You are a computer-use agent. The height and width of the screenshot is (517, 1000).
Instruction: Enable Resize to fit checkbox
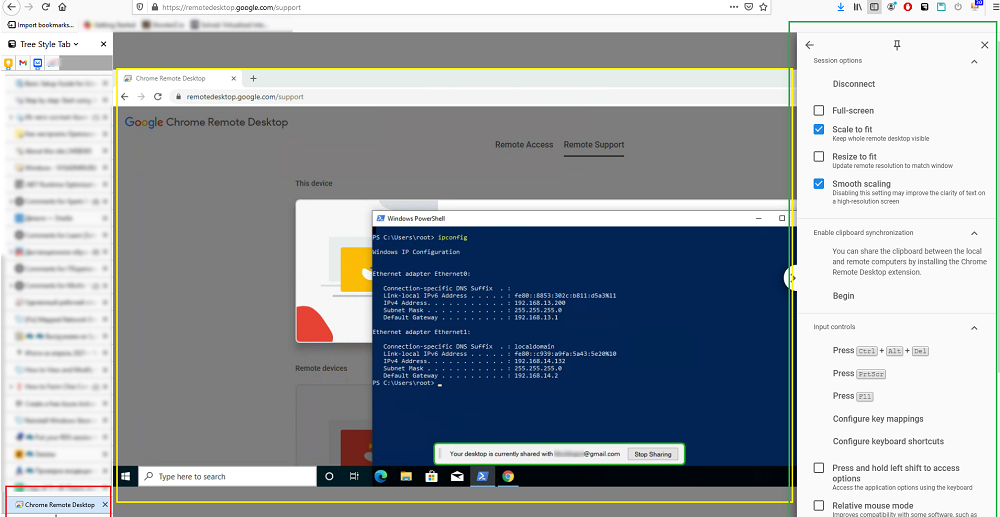(x=819, y=156)
